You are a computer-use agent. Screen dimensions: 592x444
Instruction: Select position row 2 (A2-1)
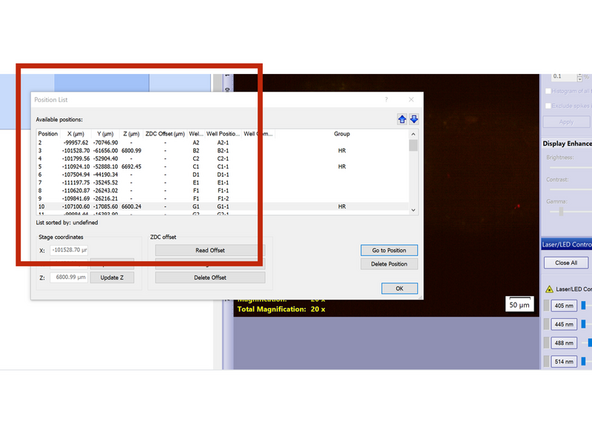223,143
